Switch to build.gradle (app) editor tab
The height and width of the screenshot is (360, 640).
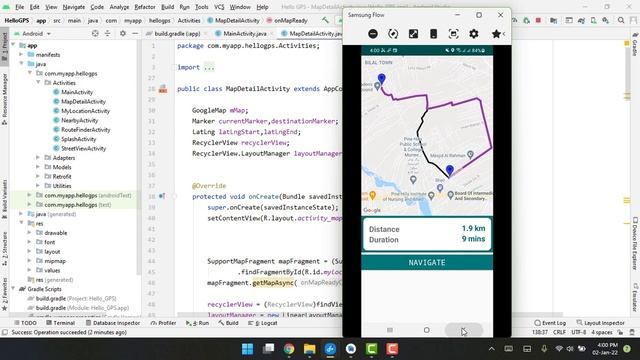(177, 33)
